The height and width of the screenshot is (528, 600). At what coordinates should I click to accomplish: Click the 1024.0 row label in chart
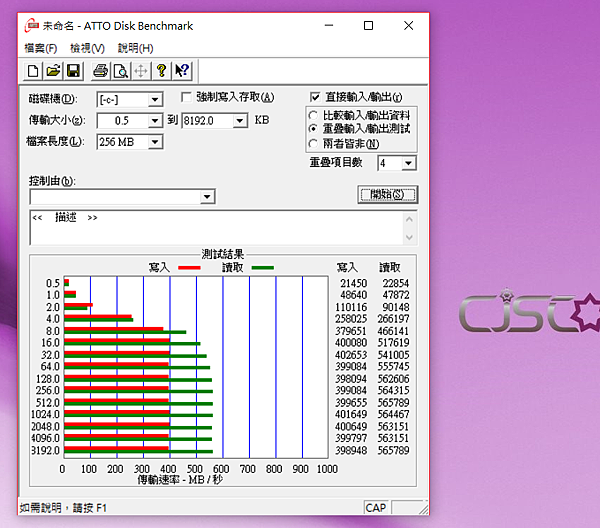[45, 414]
